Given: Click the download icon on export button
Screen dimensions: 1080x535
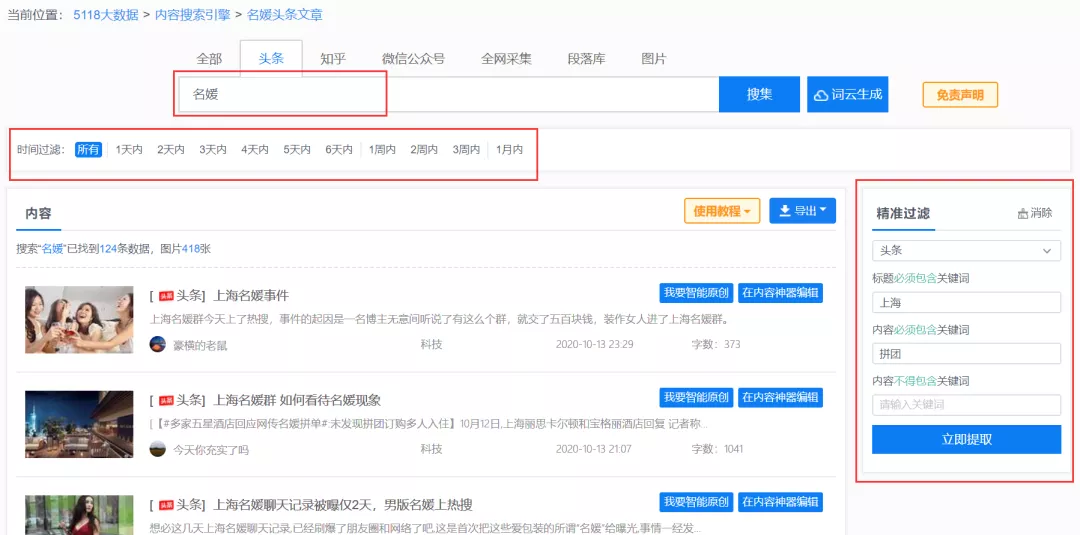Looking at the screenshot, I should tap(785, 211).
